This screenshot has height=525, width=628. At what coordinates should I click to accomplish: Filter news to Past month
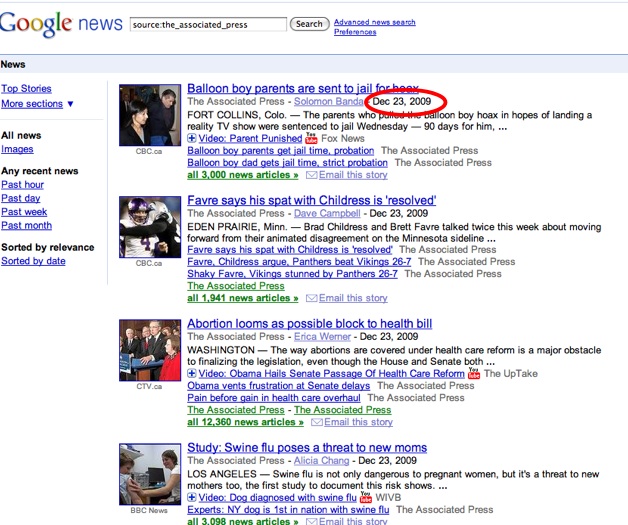pos(26,225)
